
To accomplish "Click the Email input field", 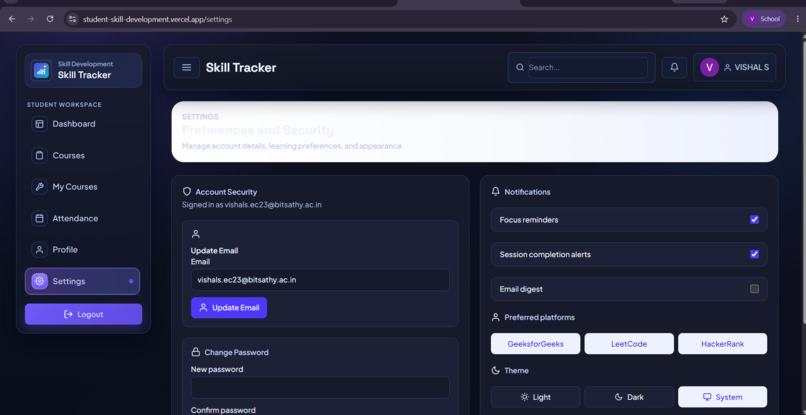I will [320, 280].
